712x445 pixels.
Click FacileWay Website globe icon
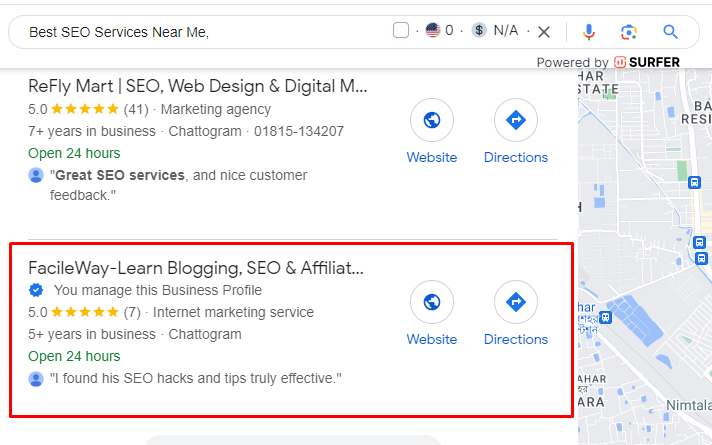[432, 302]
